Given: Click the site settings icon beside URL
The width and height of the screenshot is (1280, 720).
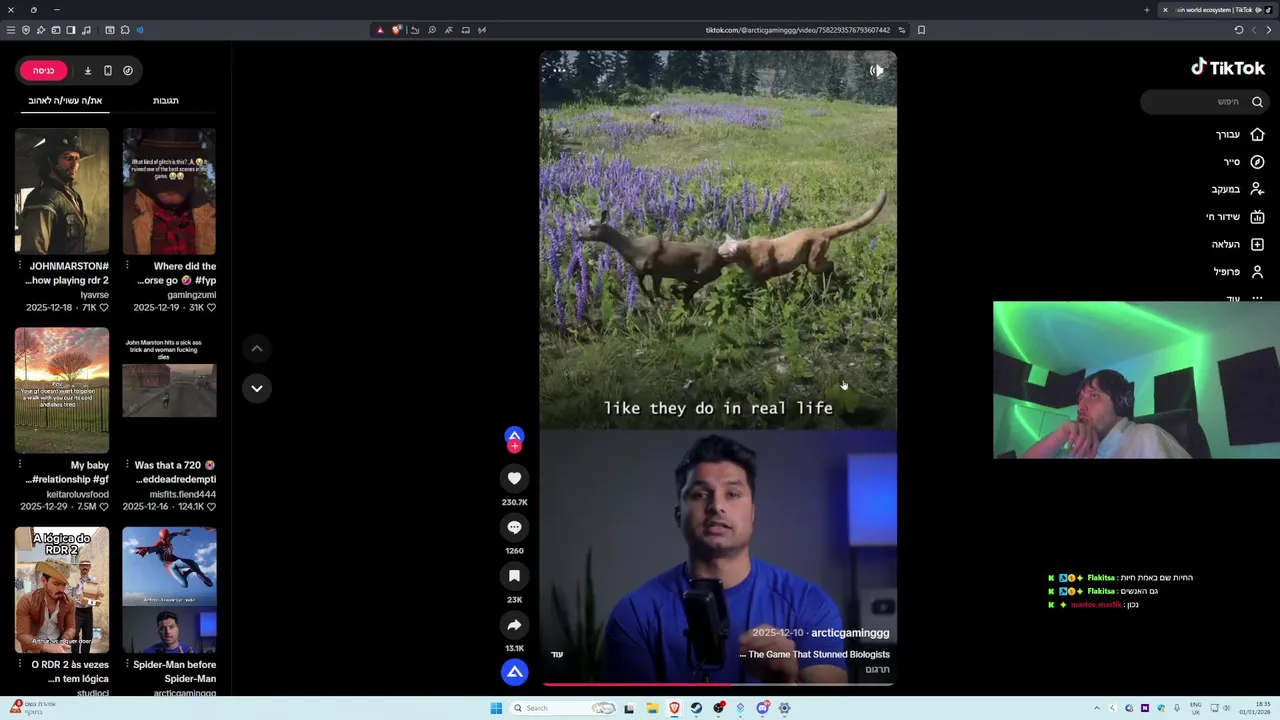Looking at the screenshot, I should [901, 30].
